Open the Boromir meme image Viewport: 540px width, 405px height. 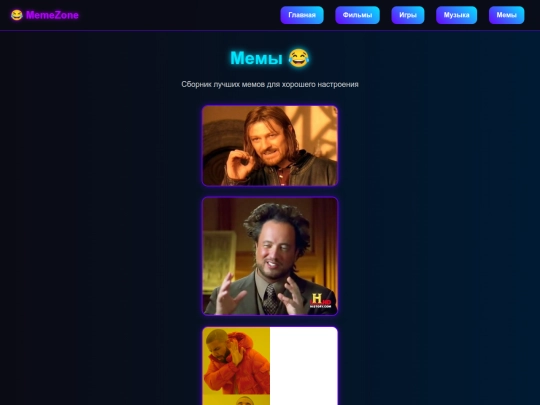(x=270, y=146)
